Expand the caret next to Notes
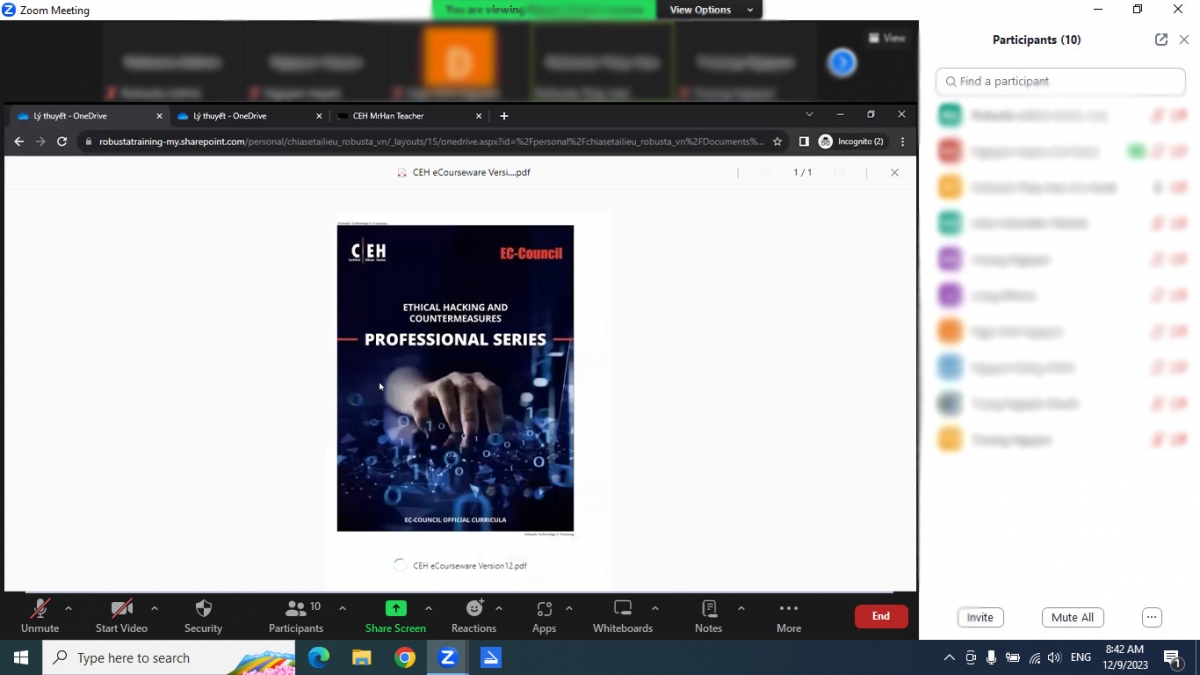 point(741,608)
